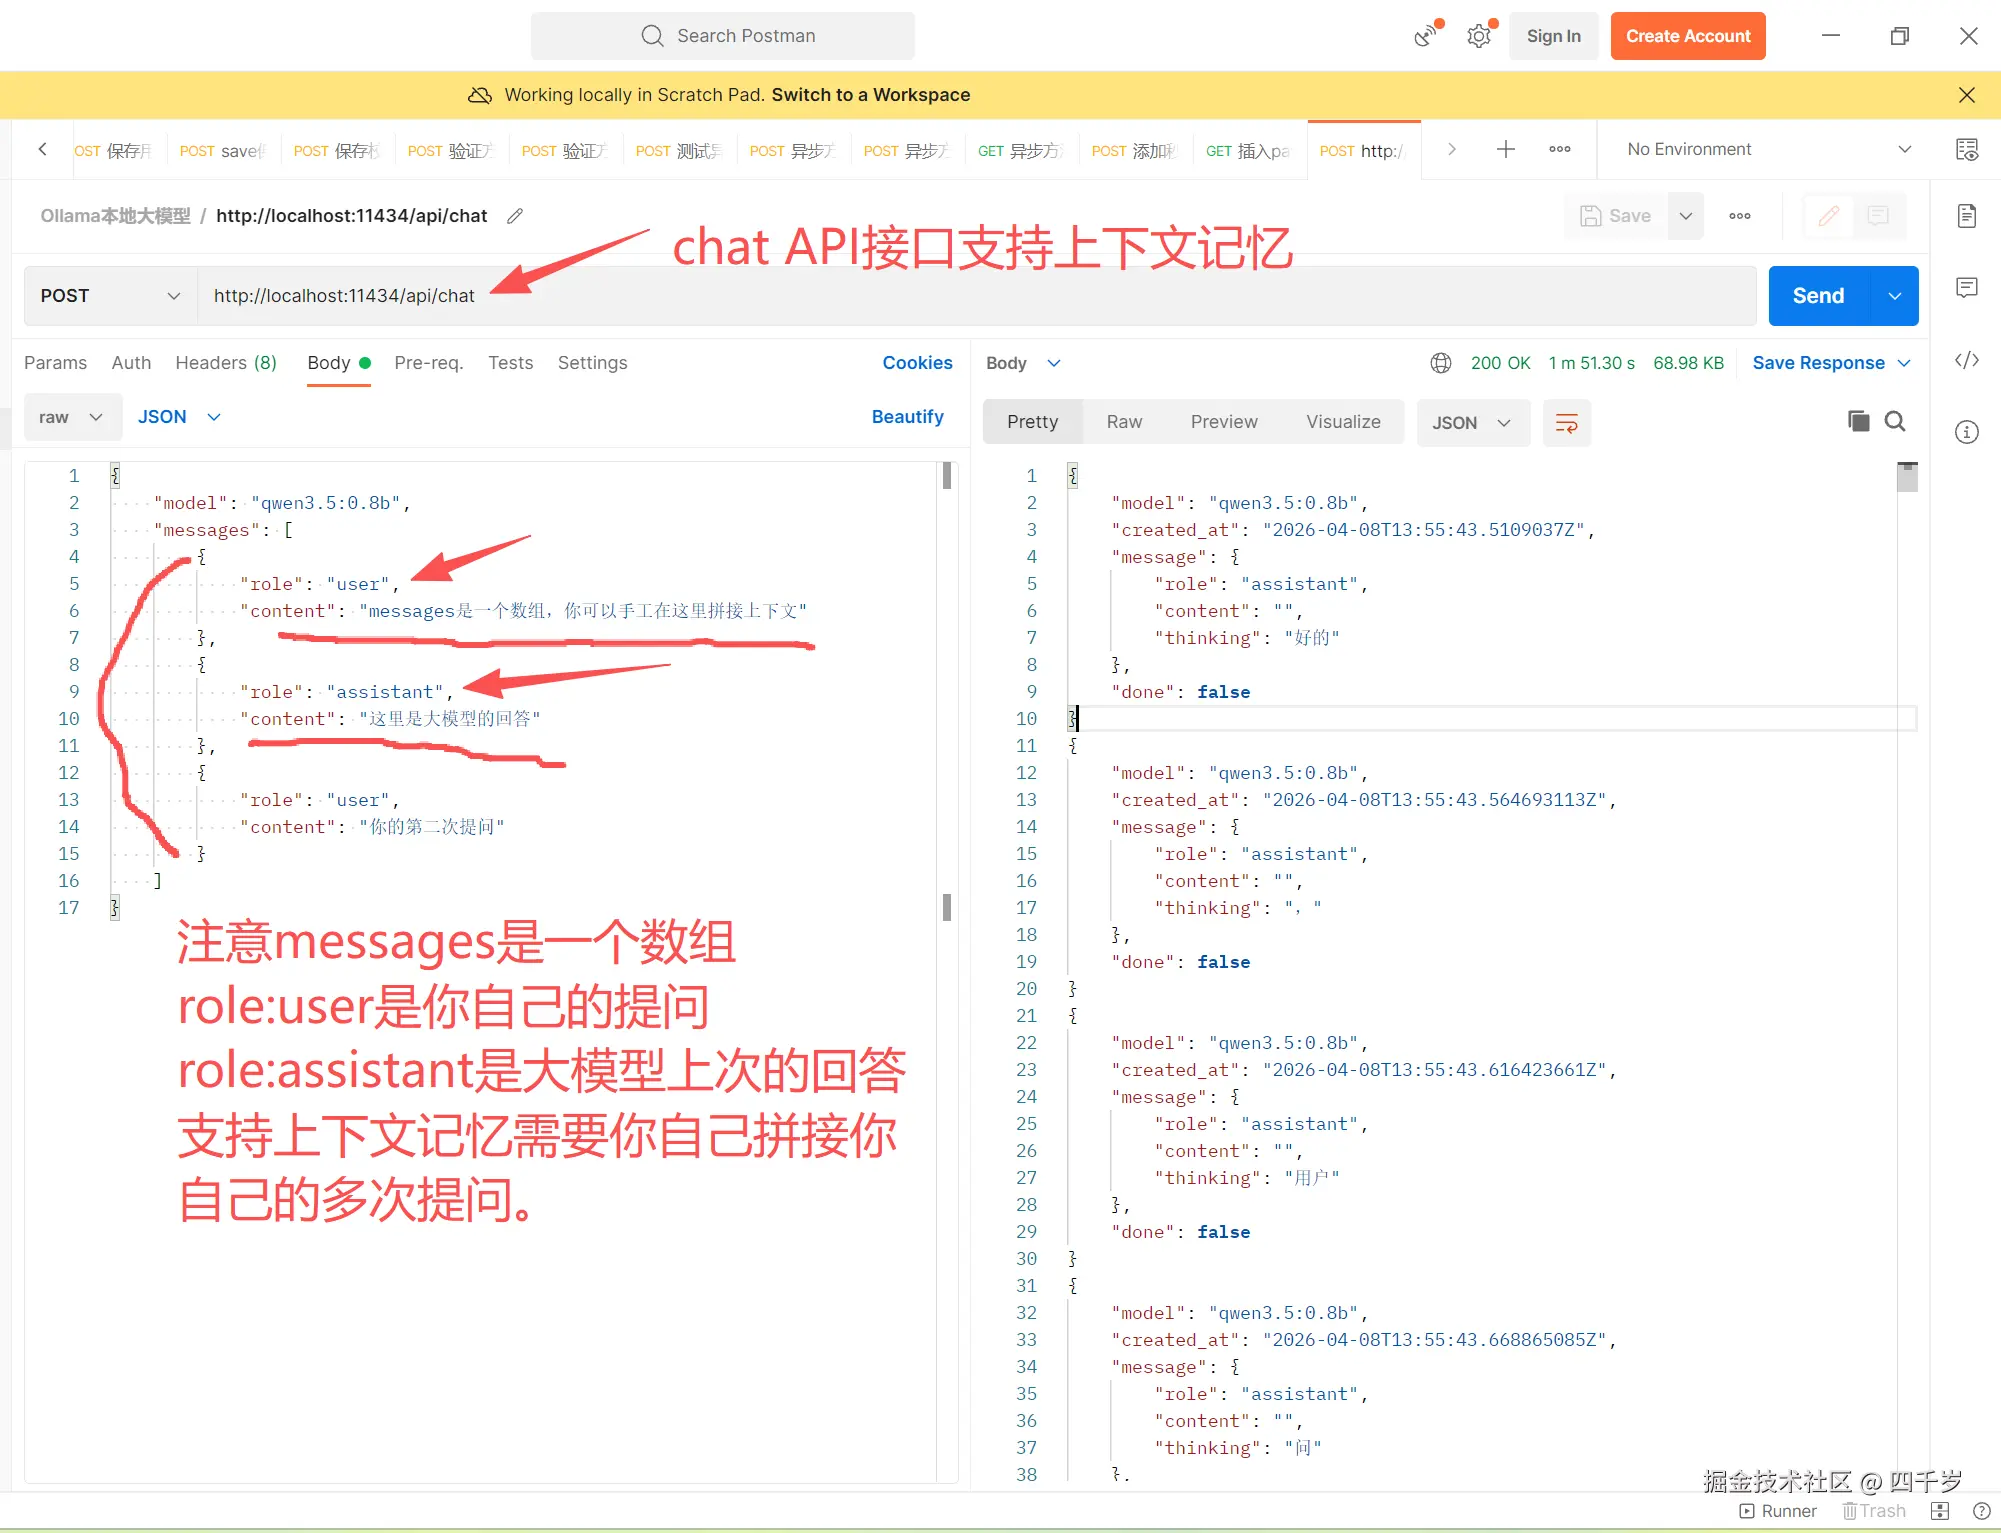The height and width of the screenshot is (1533, 2001).
Task: Open the Capture requests satellite icon
Action: (x=1425, y=36)
